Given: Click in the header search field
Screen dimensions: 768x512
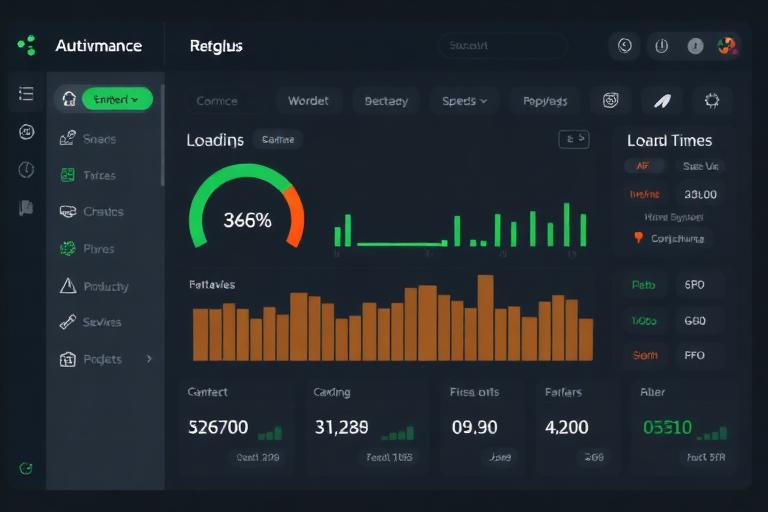Looking at the screenshot, I should pos(503,46).
